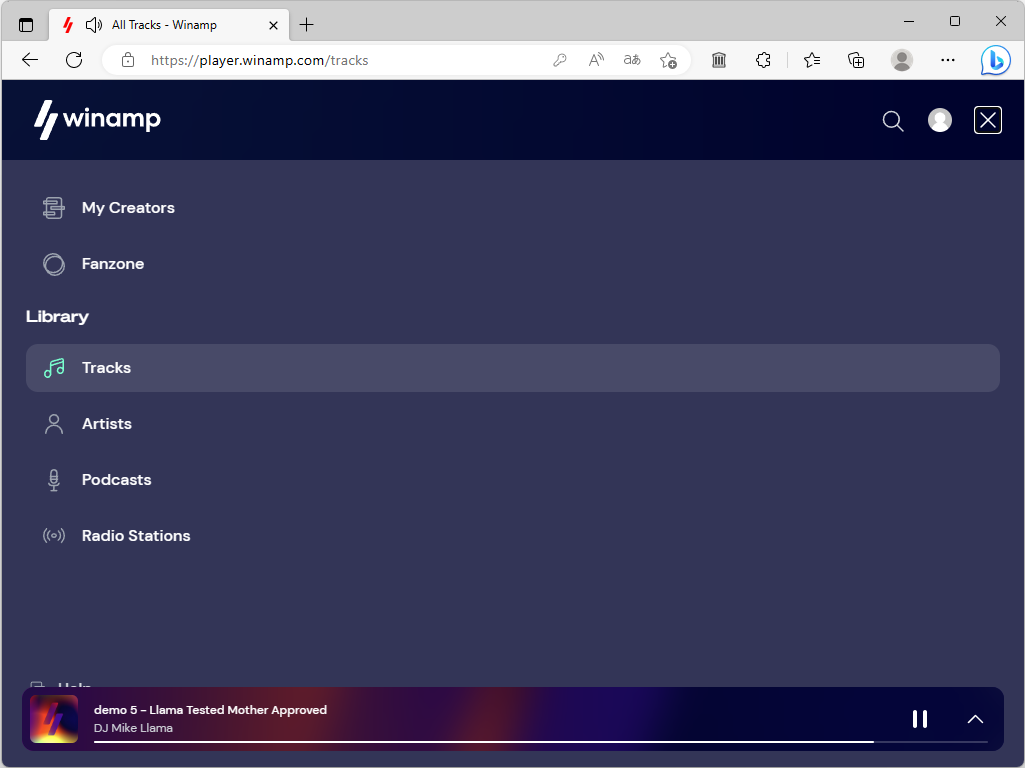
Task: Open Radio Stations label
Action: click(136, 536)
